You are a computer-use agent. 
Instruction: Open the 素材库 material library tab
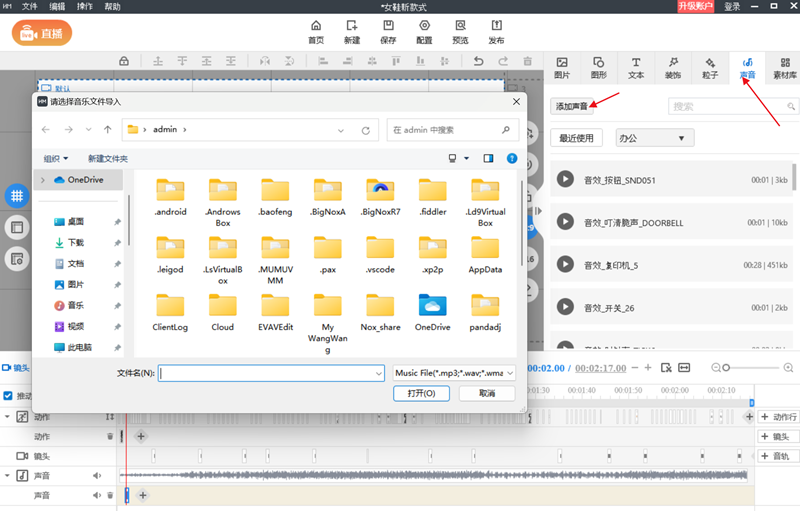pyautogui.click(x=785, y=67)
